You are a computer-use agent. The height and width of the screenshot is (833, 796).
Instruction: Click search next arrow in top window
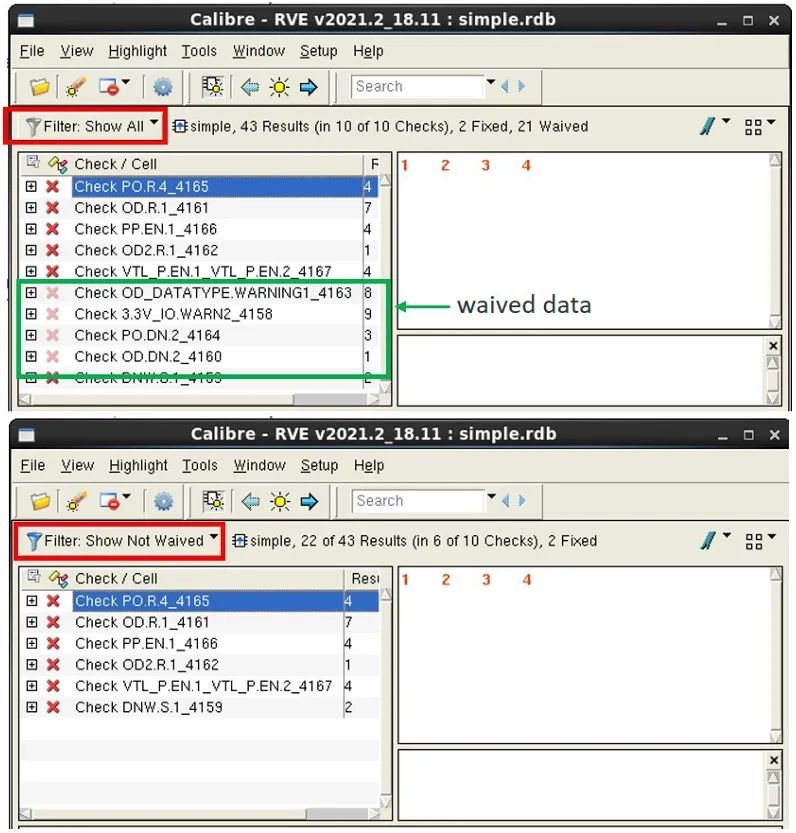coord(521,86)
